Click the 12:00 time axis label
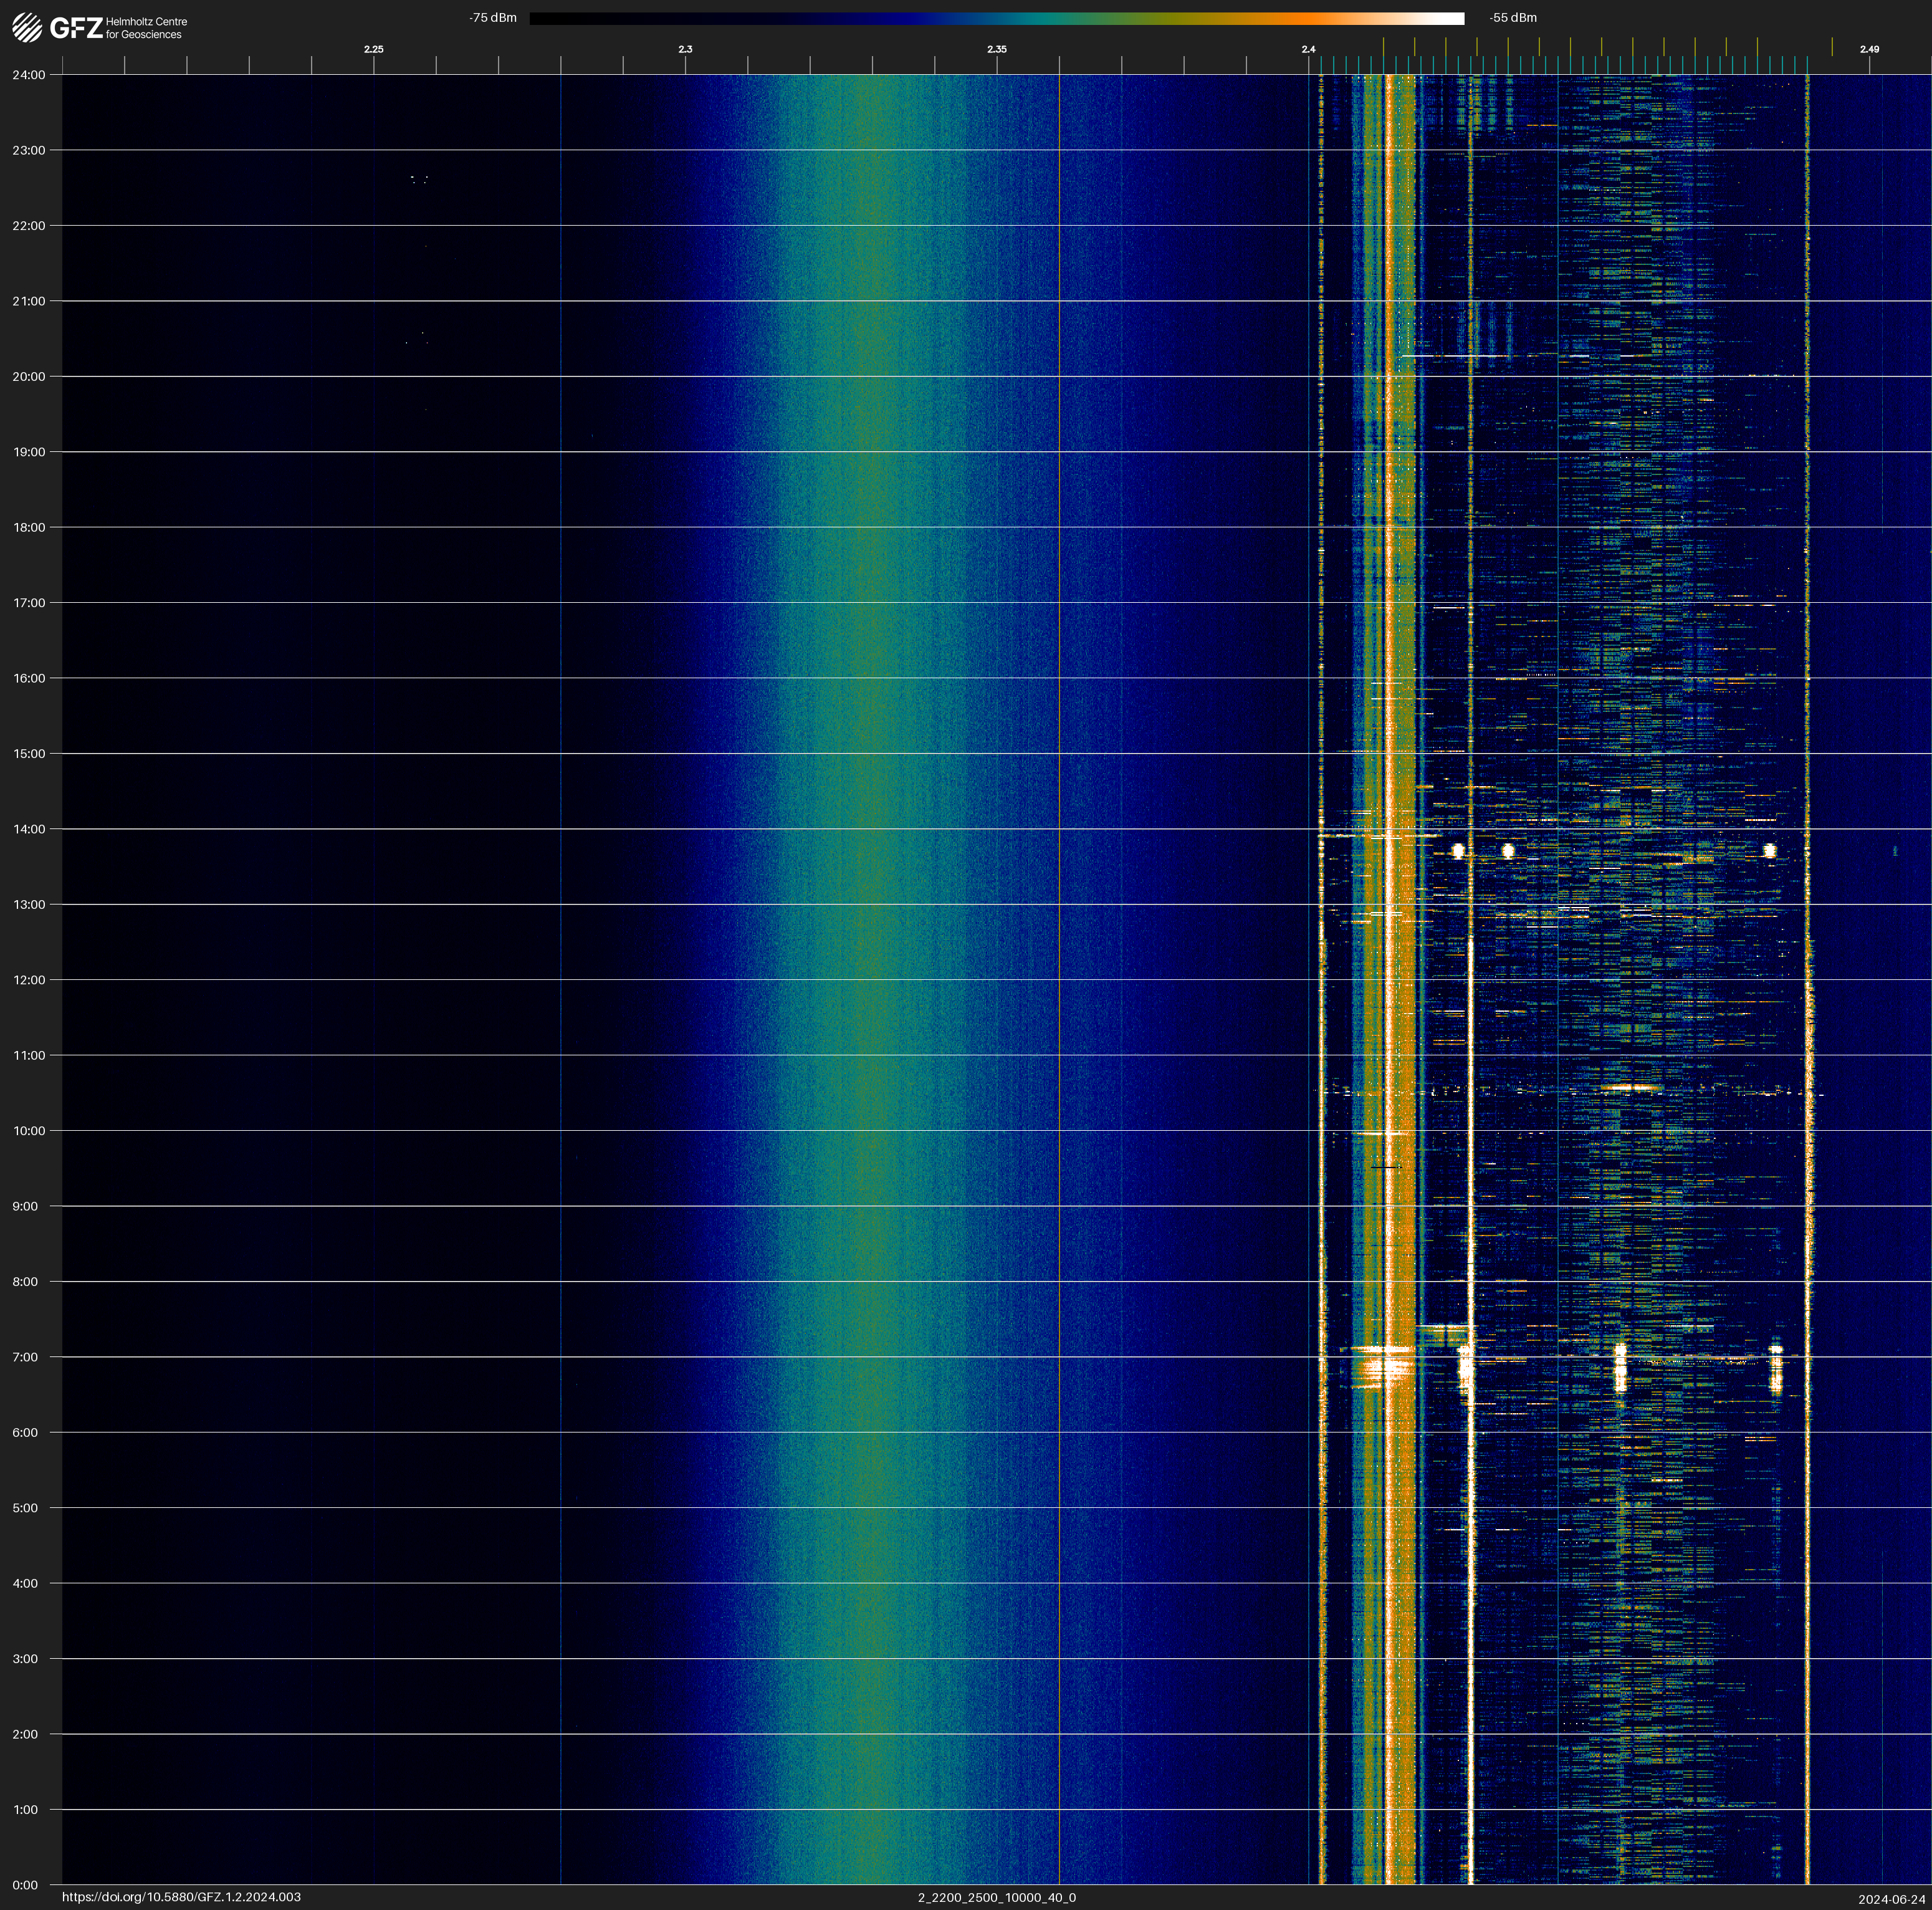Viewport: 1932px width, 1910px height. (x=28, y=980)
